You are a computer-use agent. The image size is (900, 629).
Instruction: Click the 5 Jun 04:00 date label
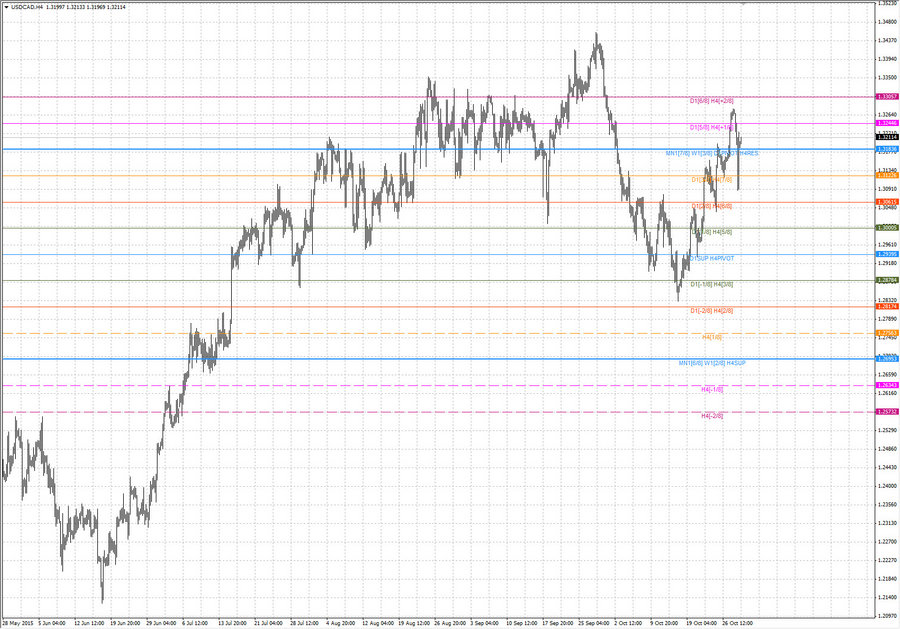[52, 623]
